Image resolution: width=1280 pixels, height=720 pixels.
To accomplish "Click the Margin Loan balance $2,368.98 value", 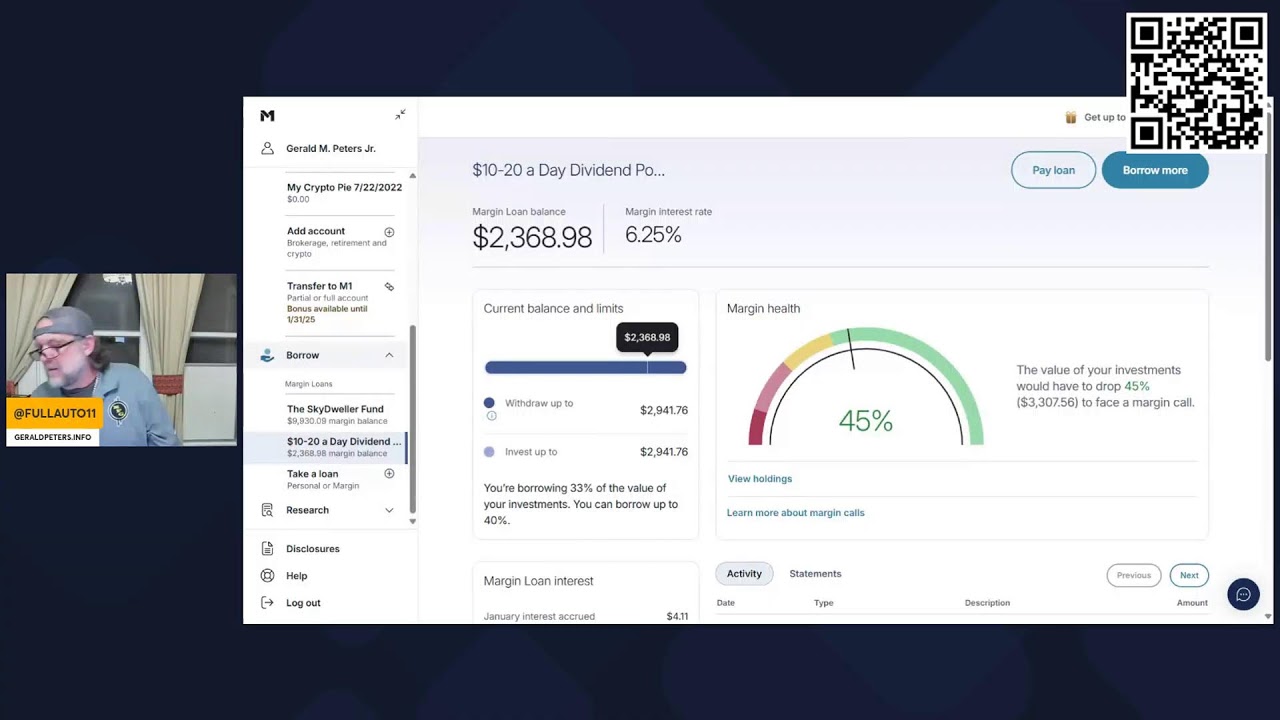I will pos(532,237).
